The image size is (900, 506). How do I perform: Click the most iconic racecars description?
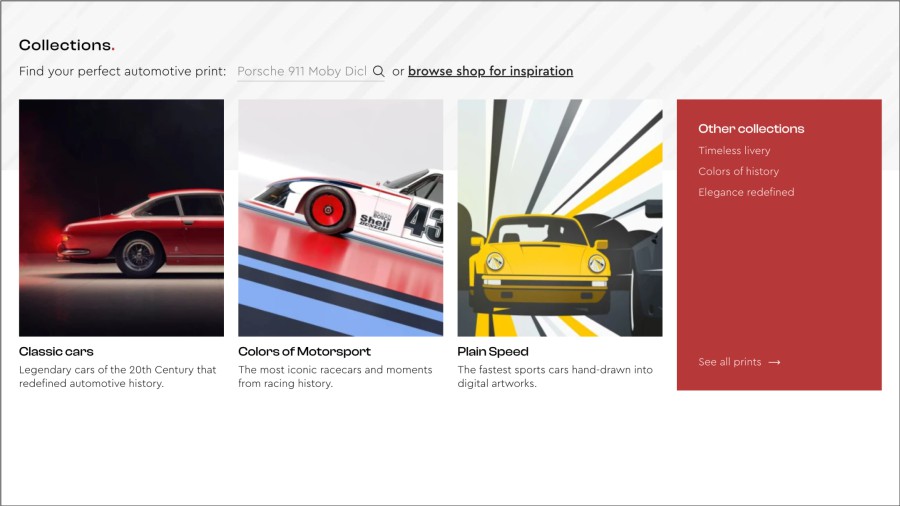coord(335,376)
